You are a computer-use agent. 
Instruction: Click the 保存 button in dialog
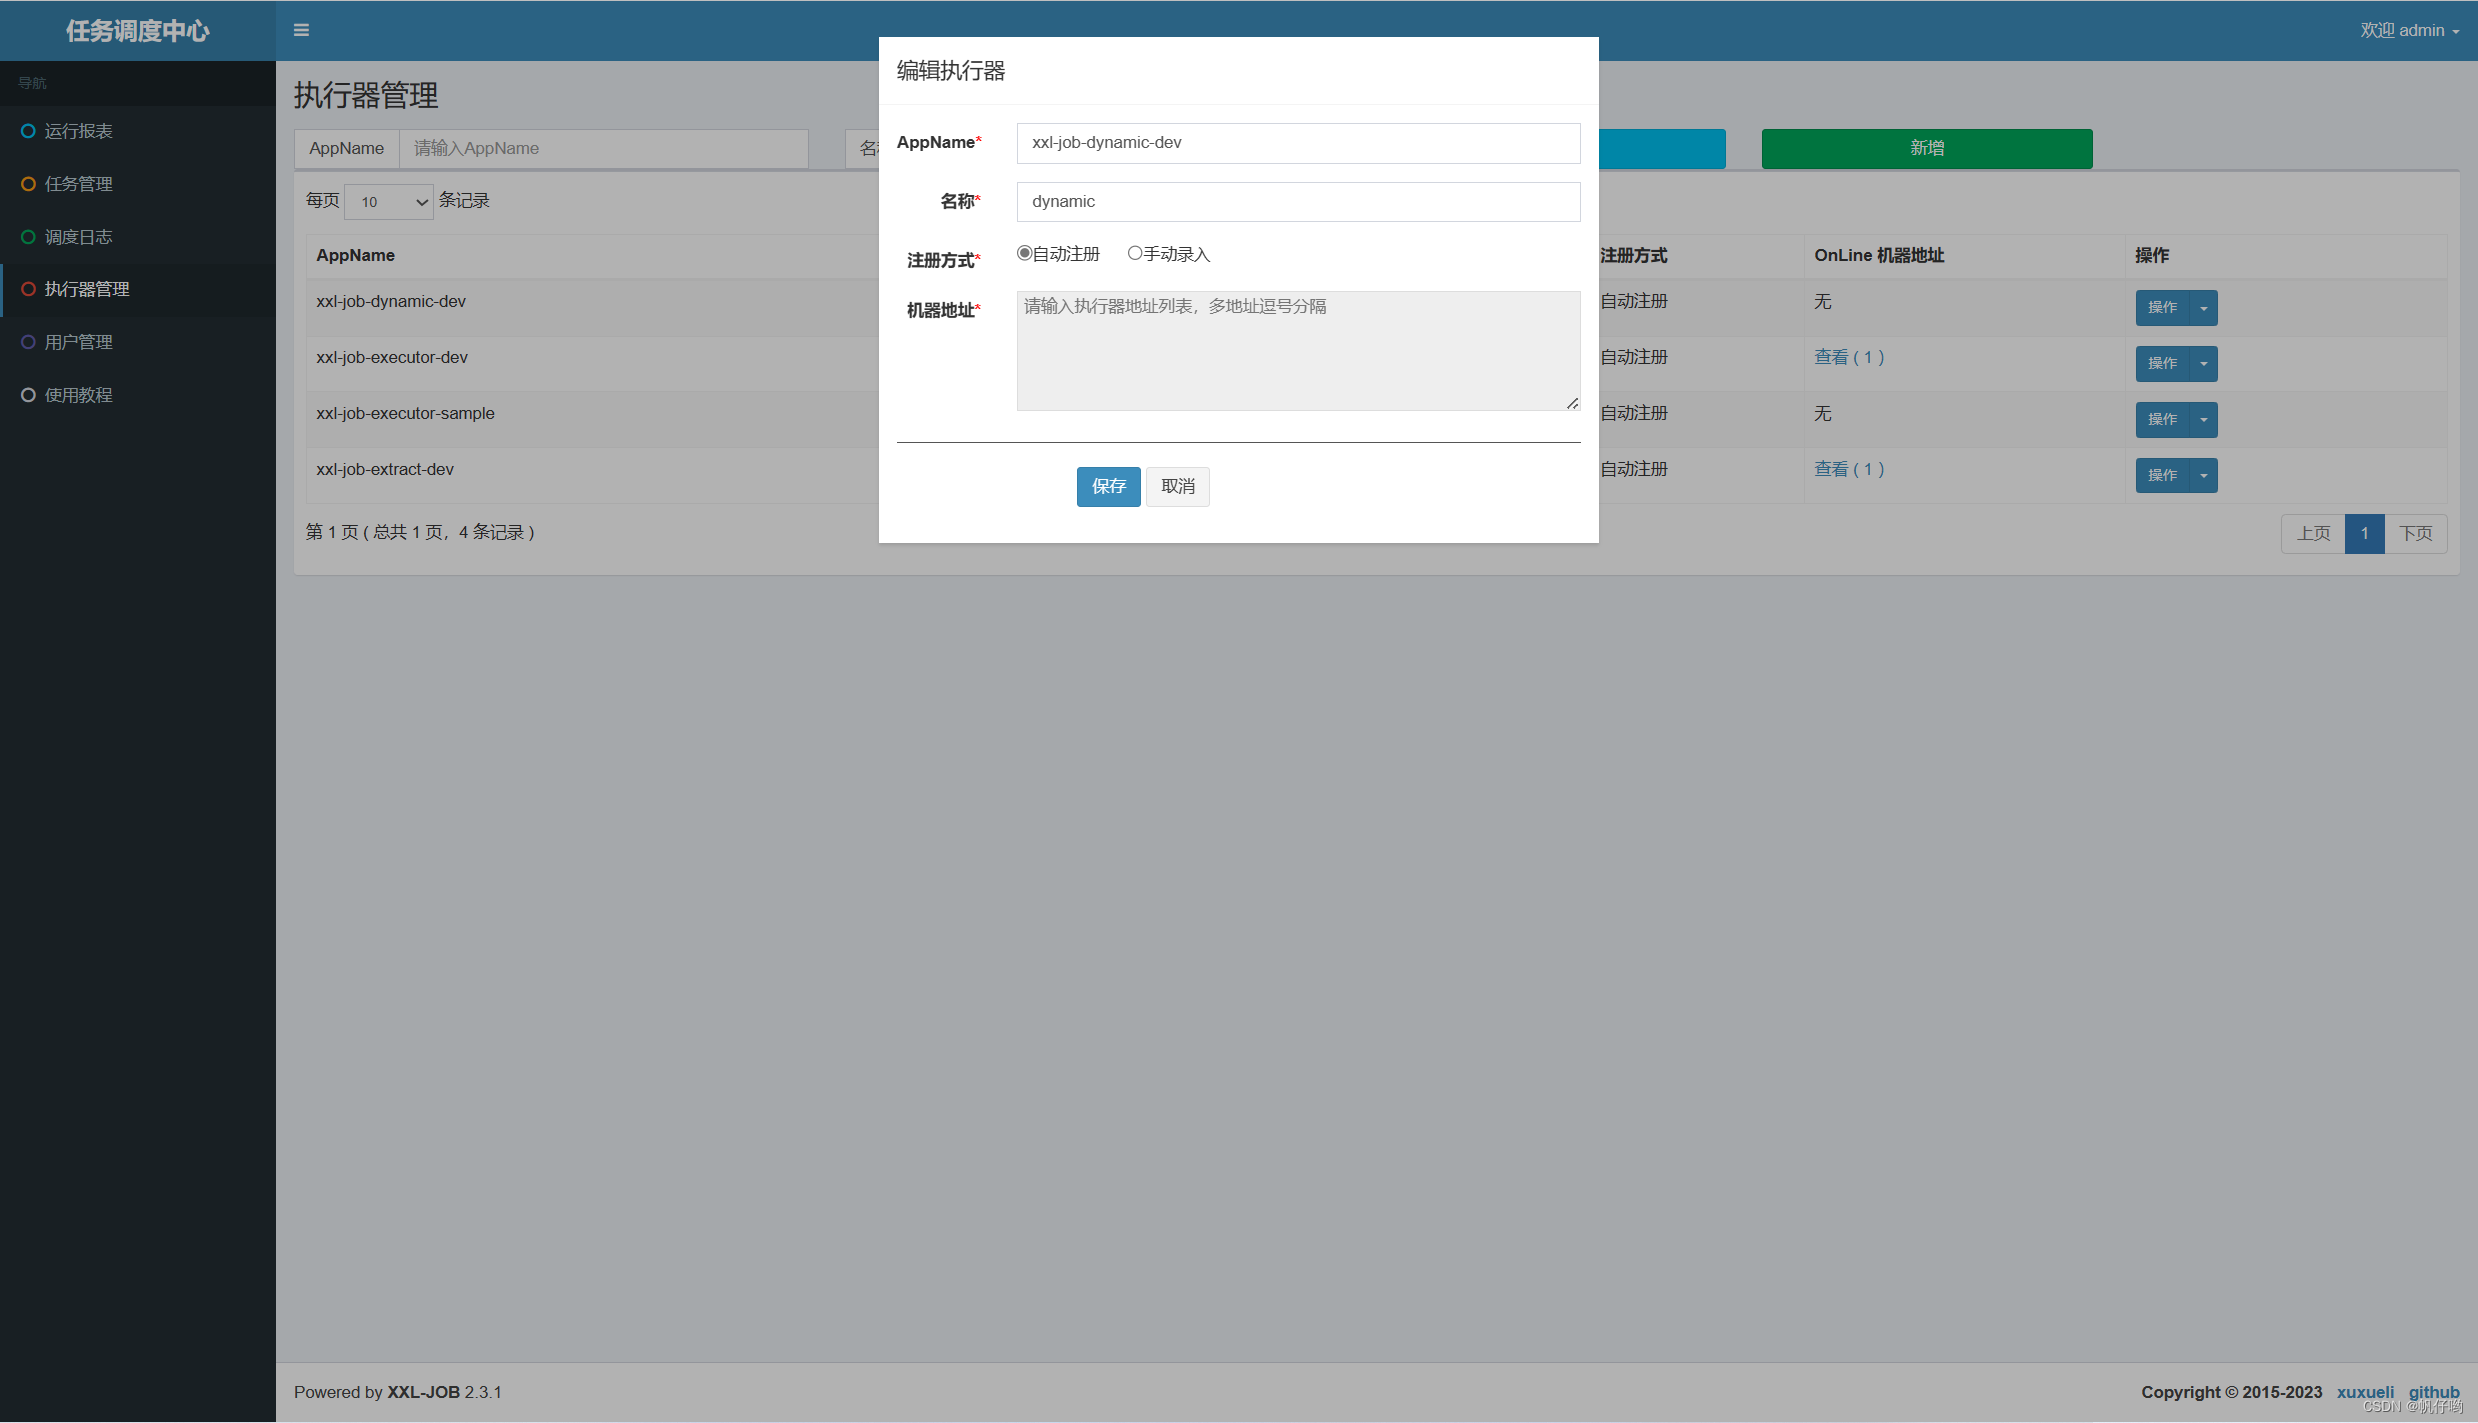click(1108, 487)
